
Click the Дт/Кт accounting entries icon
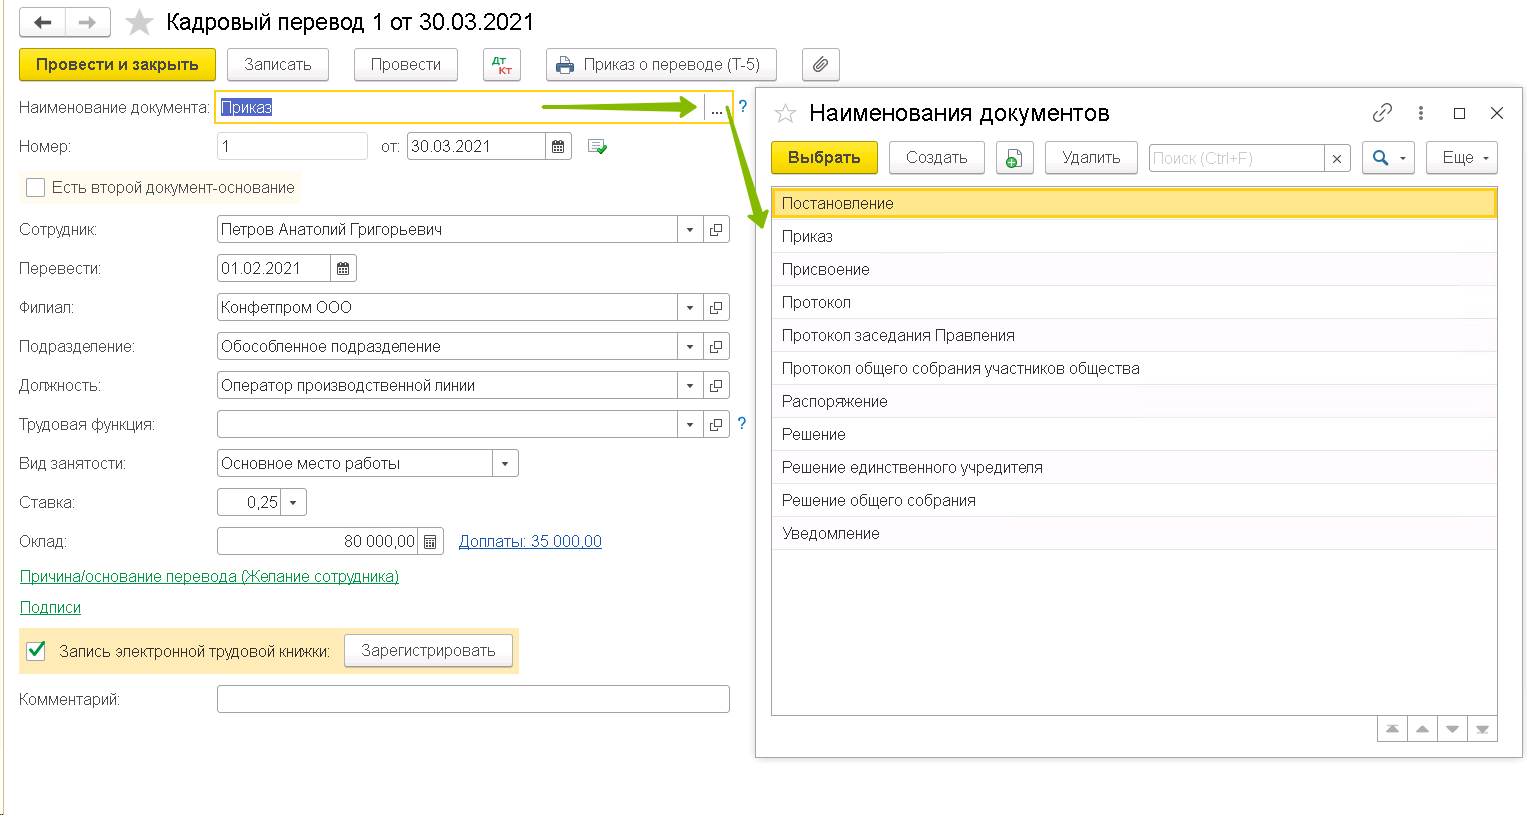(501, 65)
